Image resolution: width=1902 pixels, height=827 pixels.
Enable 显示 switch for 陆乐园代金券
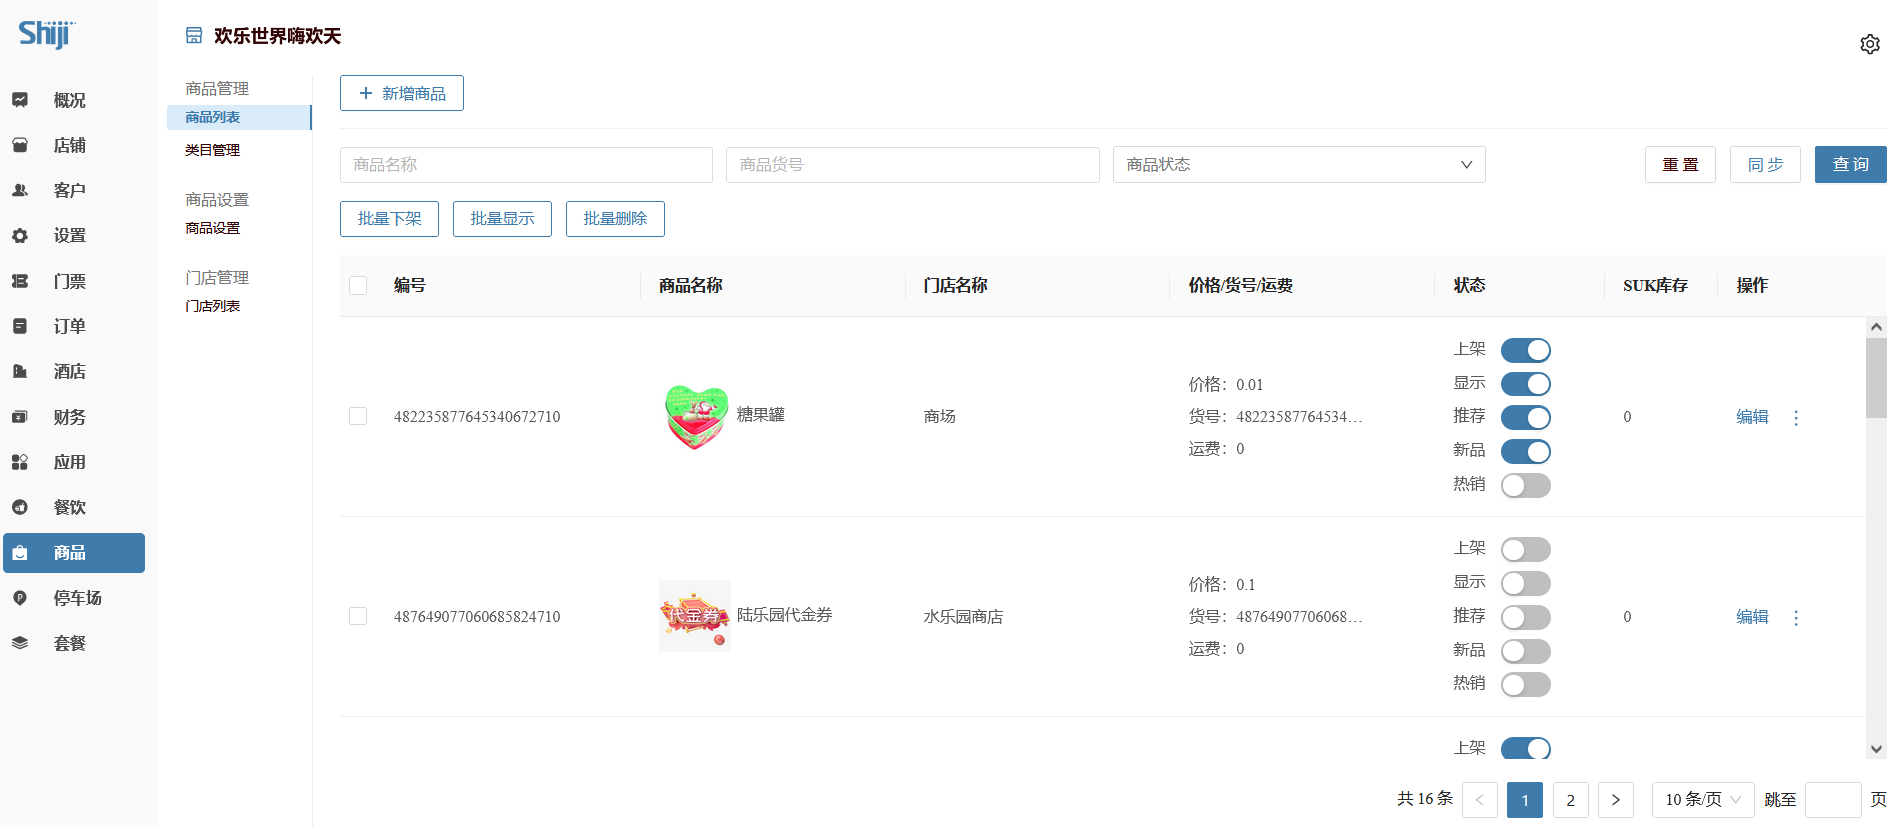pyautogui.click(x=1526, y=583)
